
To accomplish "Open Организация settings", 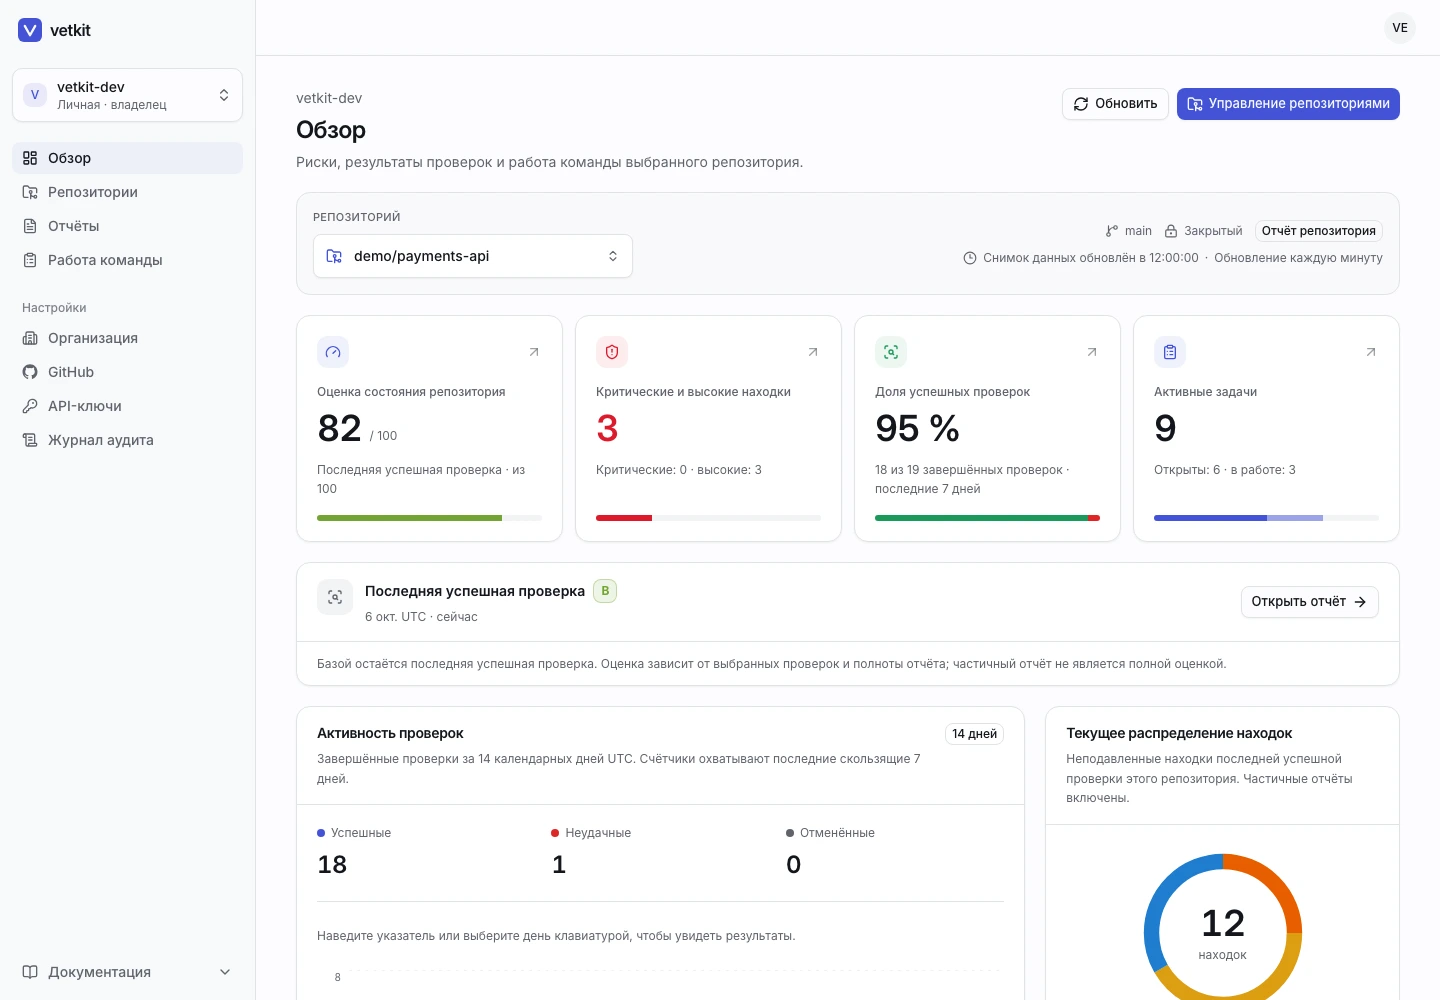I will pyautogui.click(x=127, y=338).
